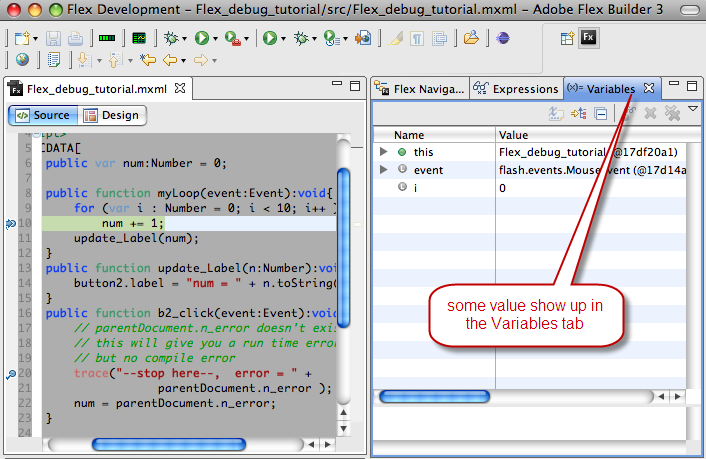Click the green Run button in toolbar
This screenshot has width=706, height=459.
tap(201, 38)
